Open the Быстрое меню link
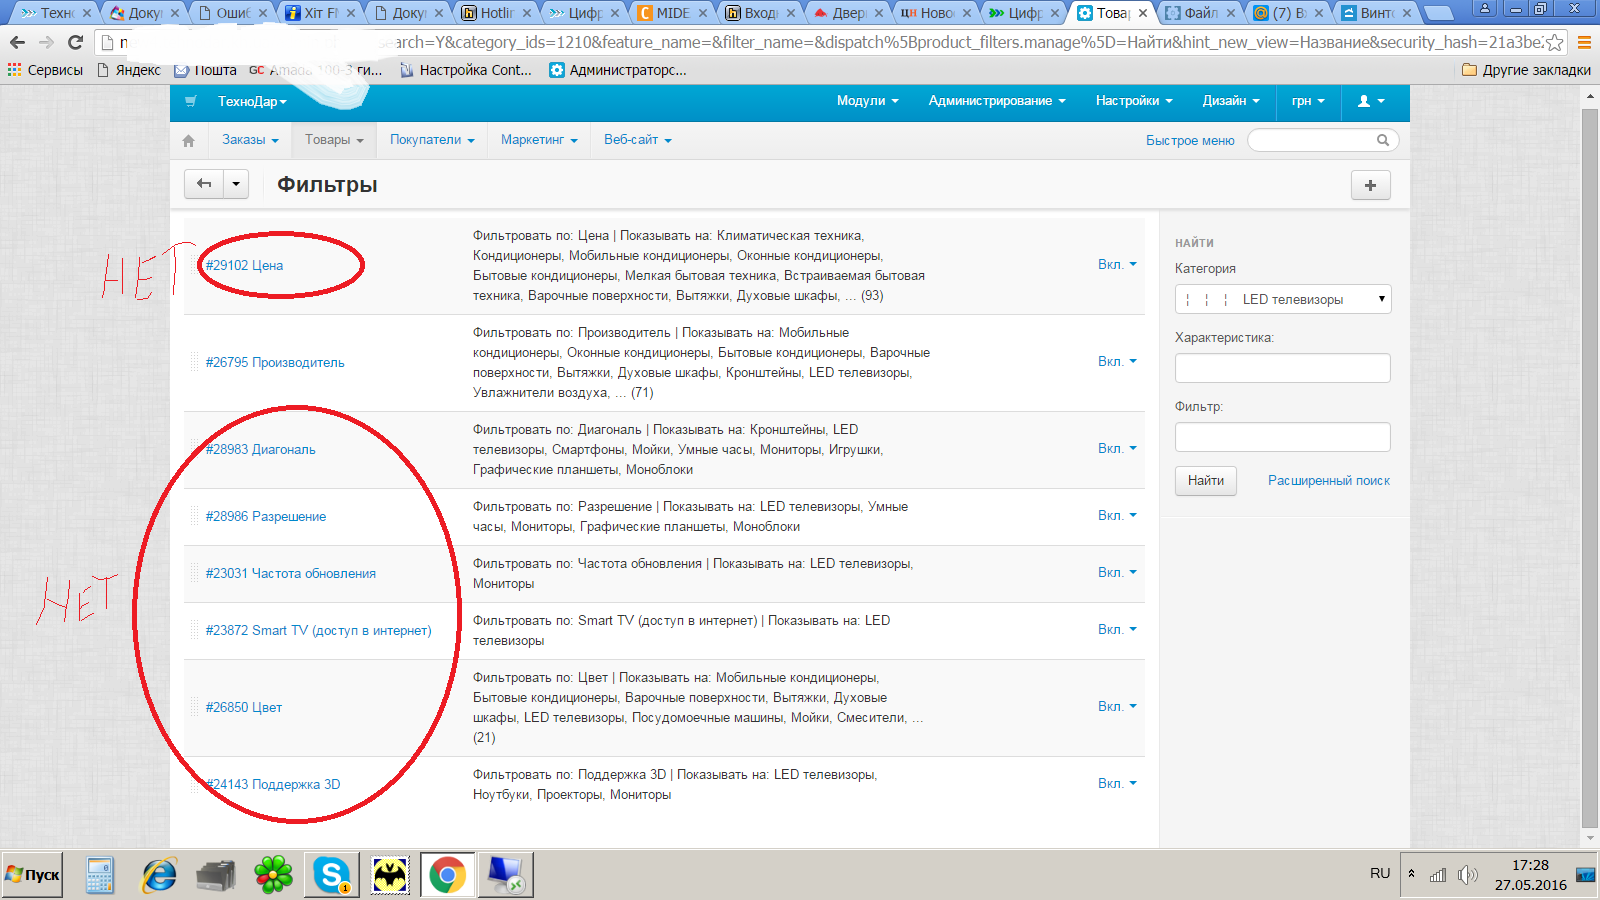1600x900 pixels. coord(1190,141)
